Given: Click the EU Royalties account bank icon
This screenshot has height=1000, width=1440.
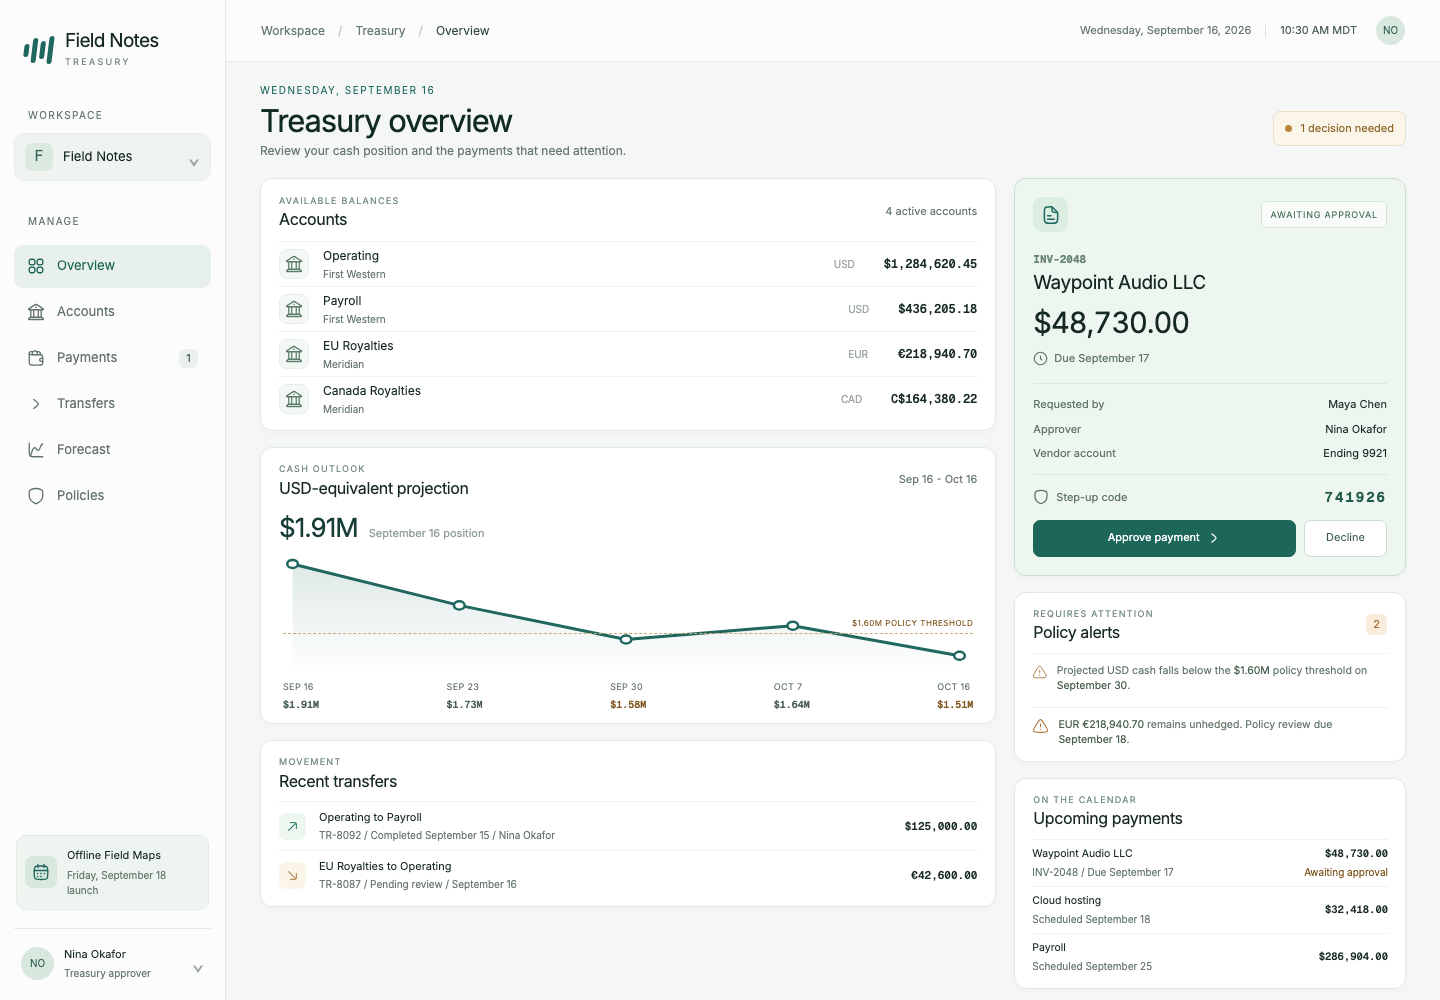Looking at the screenshot, I should (x=294, y=354).
